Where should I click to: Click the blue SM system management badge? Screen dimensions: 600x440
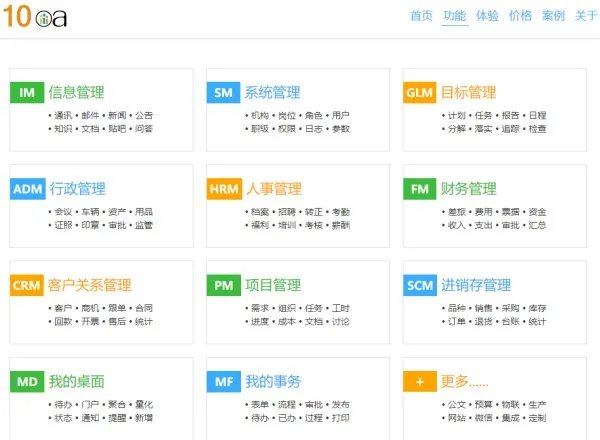[x=223, y=93]
